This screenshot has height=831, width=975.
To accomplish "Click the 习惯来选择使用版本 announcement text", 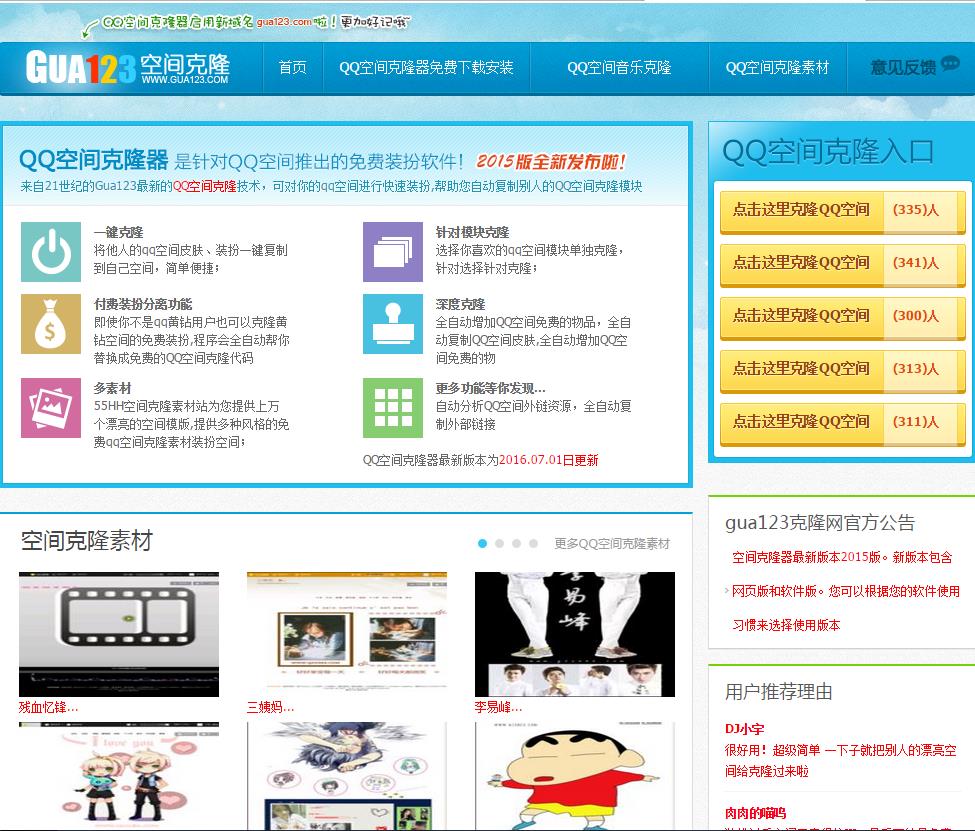I will [786, 625].
